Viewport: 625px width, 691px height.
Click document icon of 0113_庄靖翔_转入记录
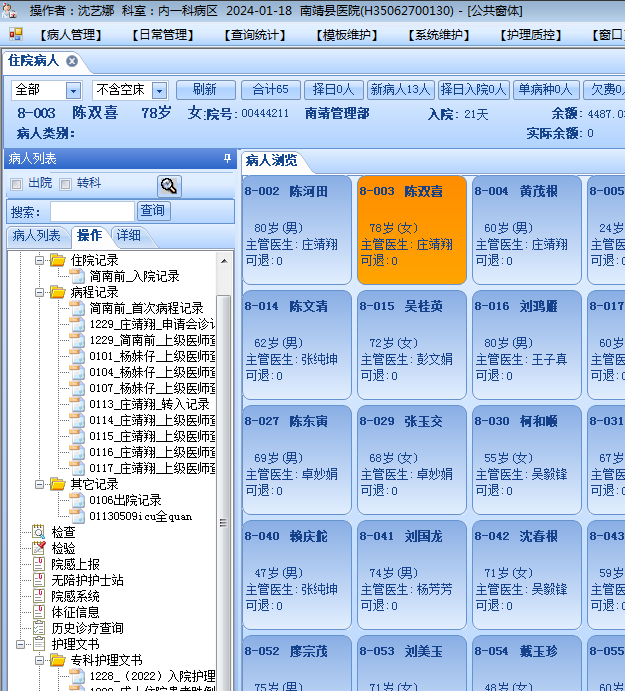tap(77, 404)
